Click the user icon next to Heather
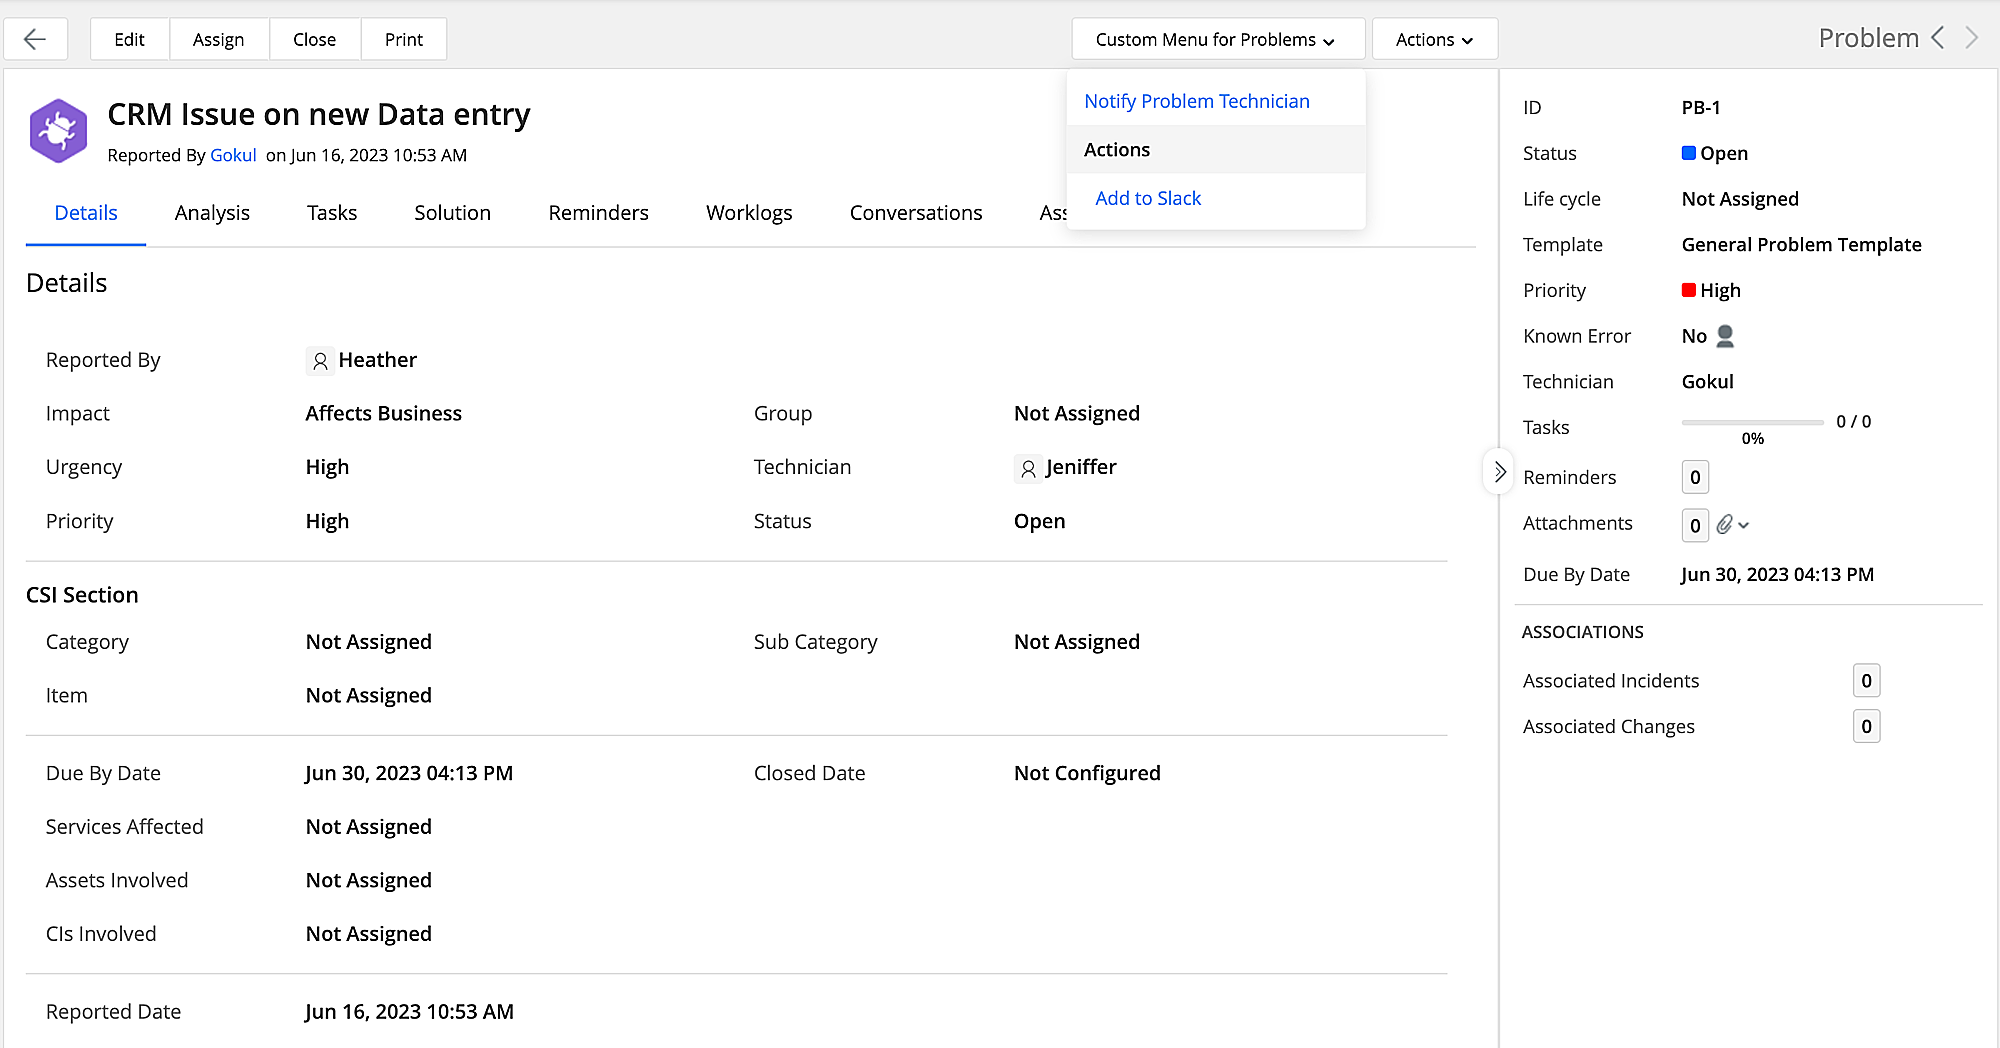This screenshot has height=1048, width=2000. click(x=320, y=361)
